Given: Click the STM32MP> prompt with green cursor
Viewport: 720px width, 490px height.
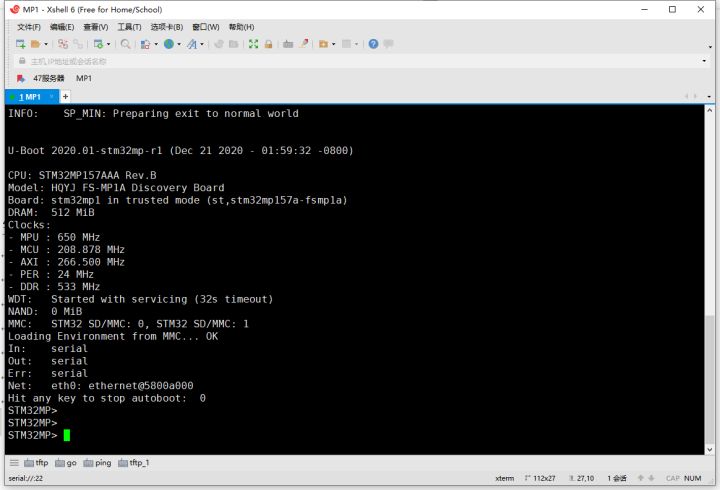Looking at the screenshot, I should pyautogui.click(x=39, y=435).
